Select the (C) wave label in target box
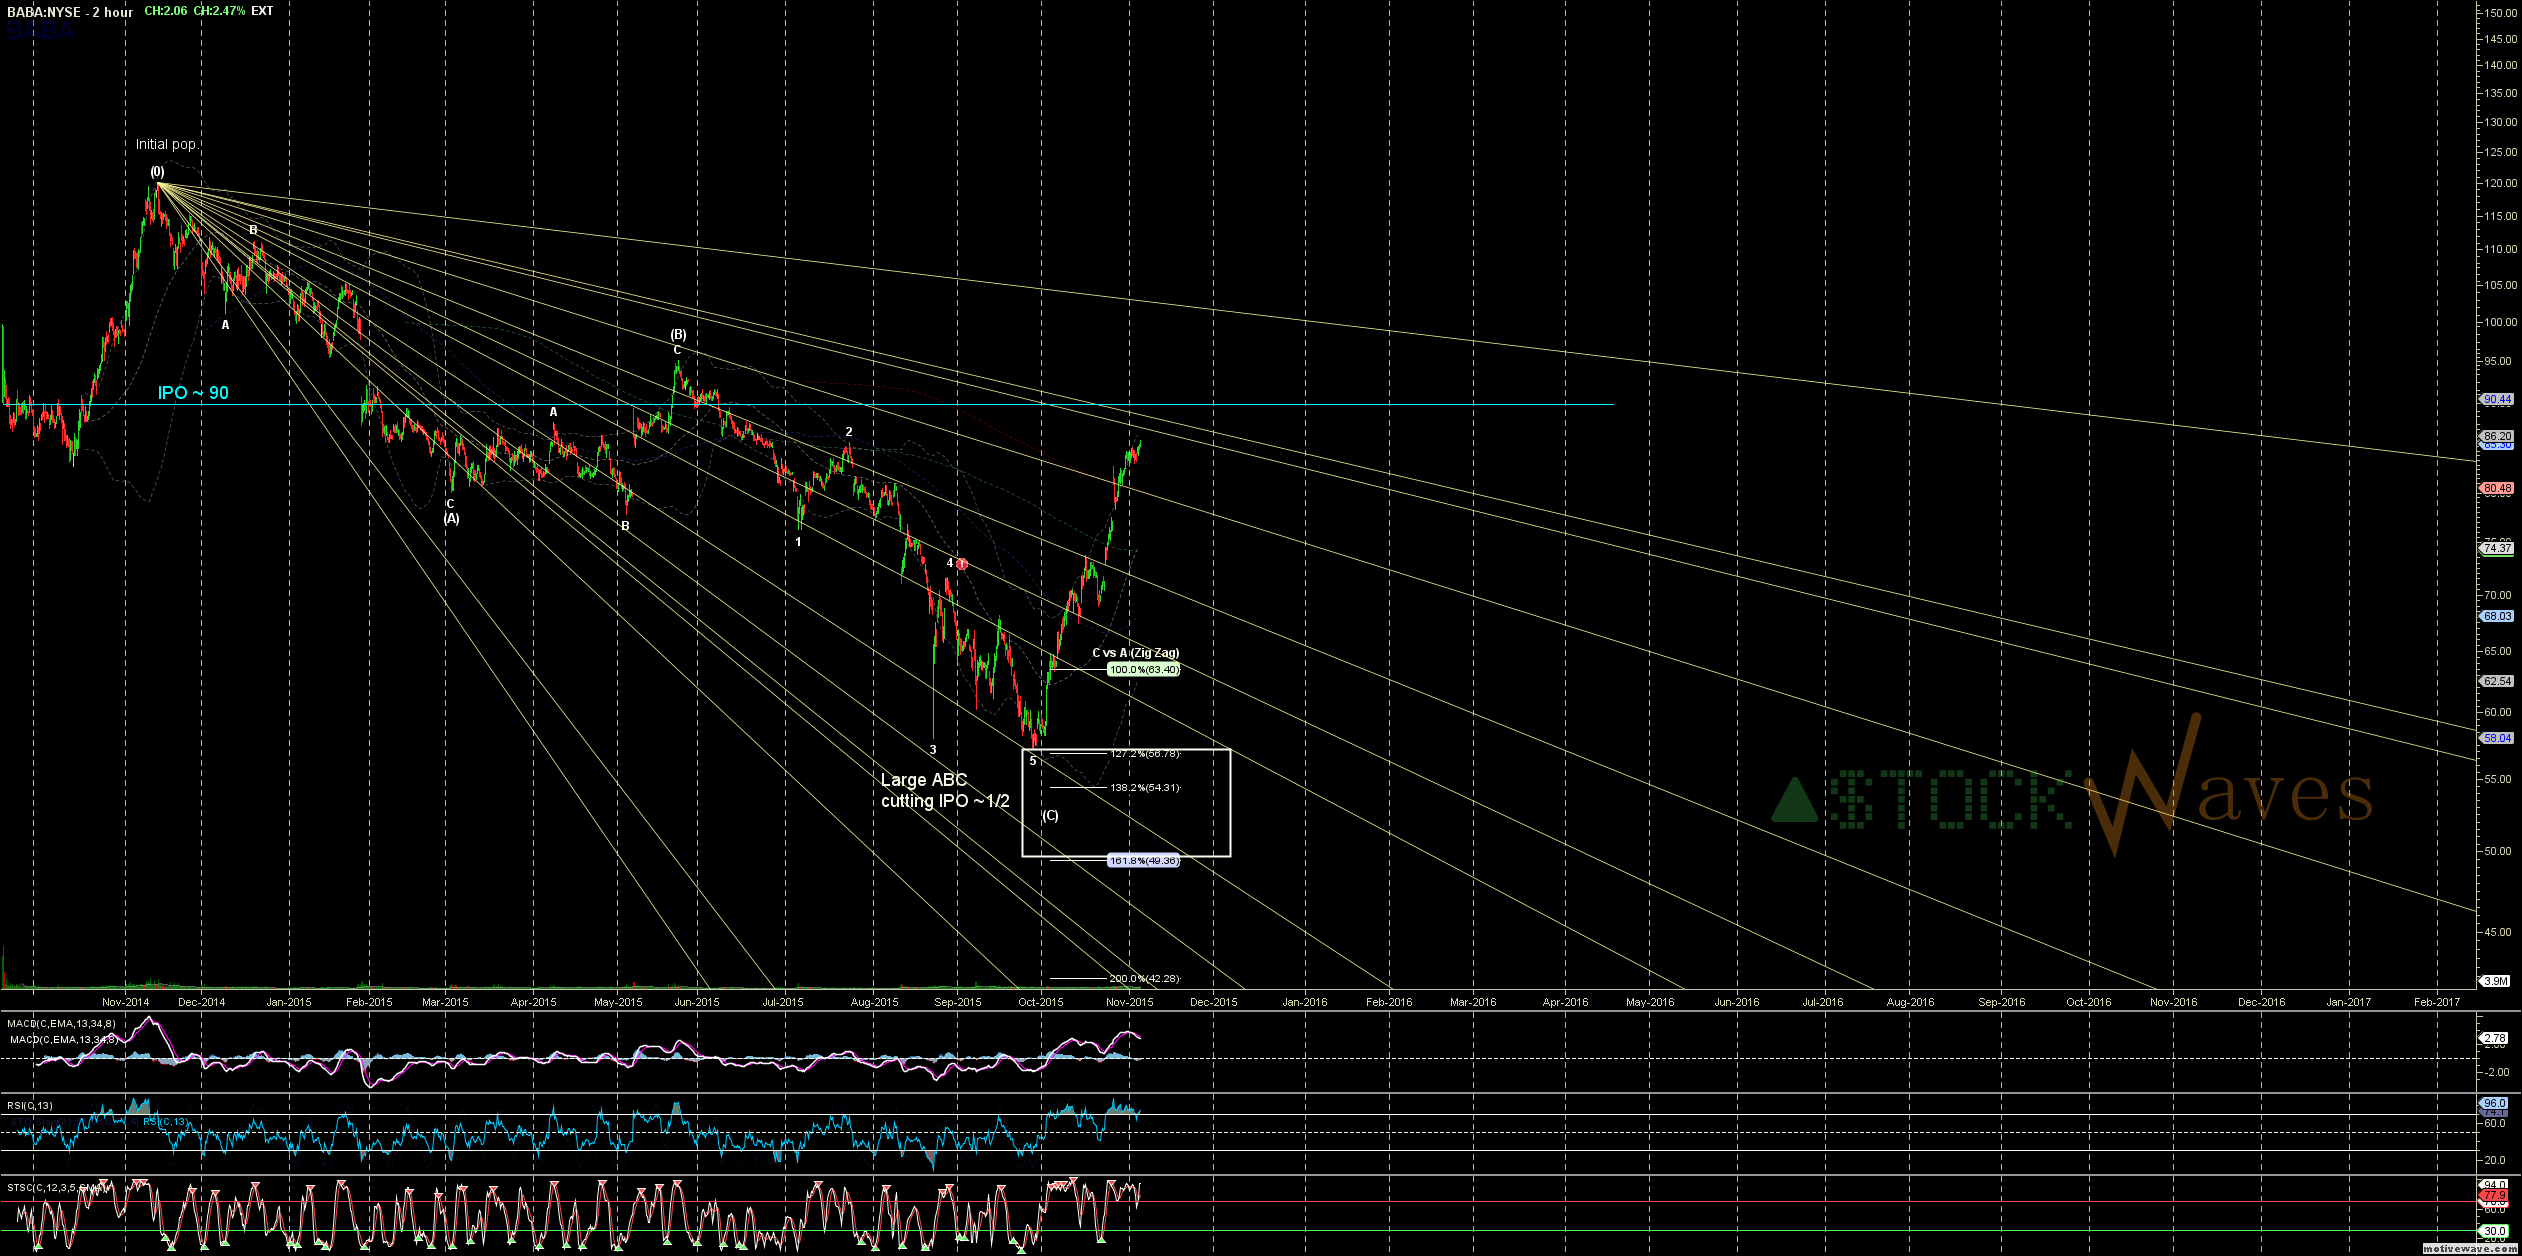 (1050, 816)
